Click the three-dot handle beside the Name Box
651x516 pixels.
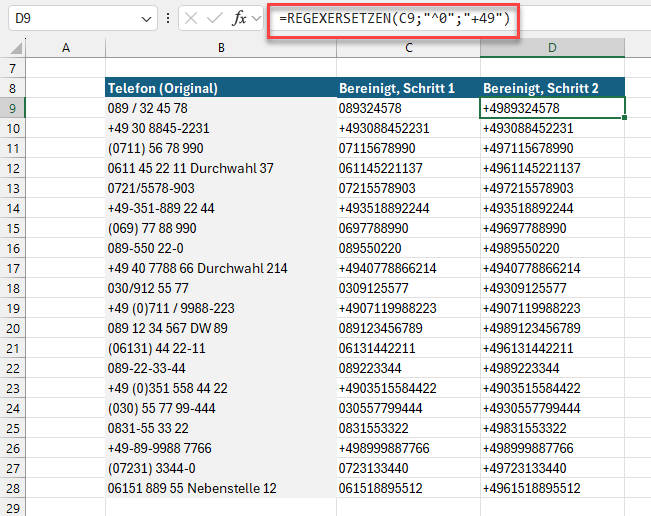[x=167, y=19]
